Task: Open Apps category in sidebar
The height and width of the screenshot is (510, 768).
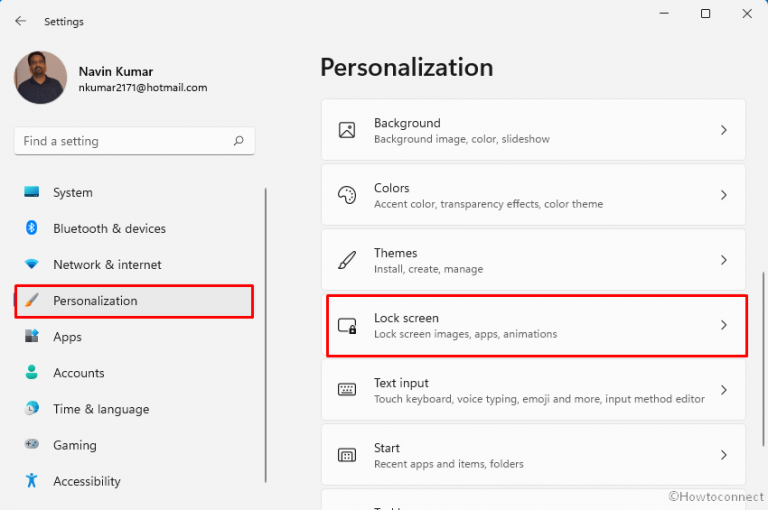Action: click(x=67, y=337)
